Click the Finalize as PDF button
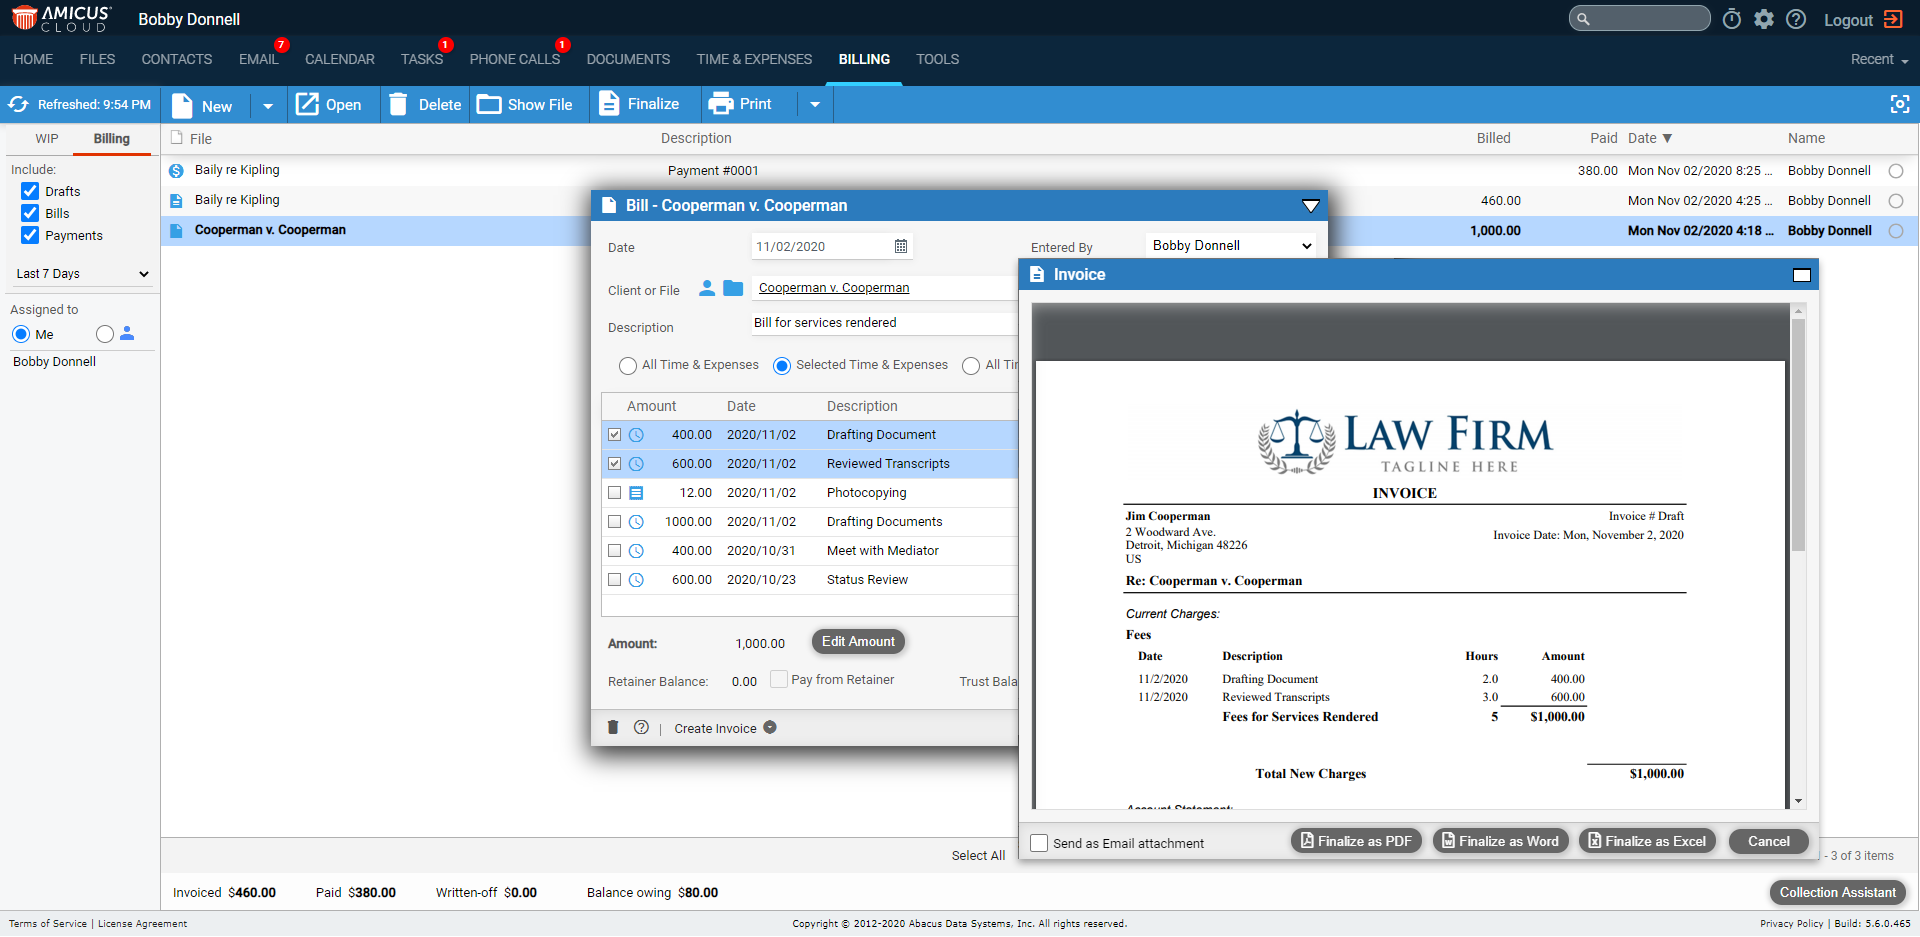The height and width of the screenshot is (937, 1920). pyautogui.click(x=1356, y=841)
